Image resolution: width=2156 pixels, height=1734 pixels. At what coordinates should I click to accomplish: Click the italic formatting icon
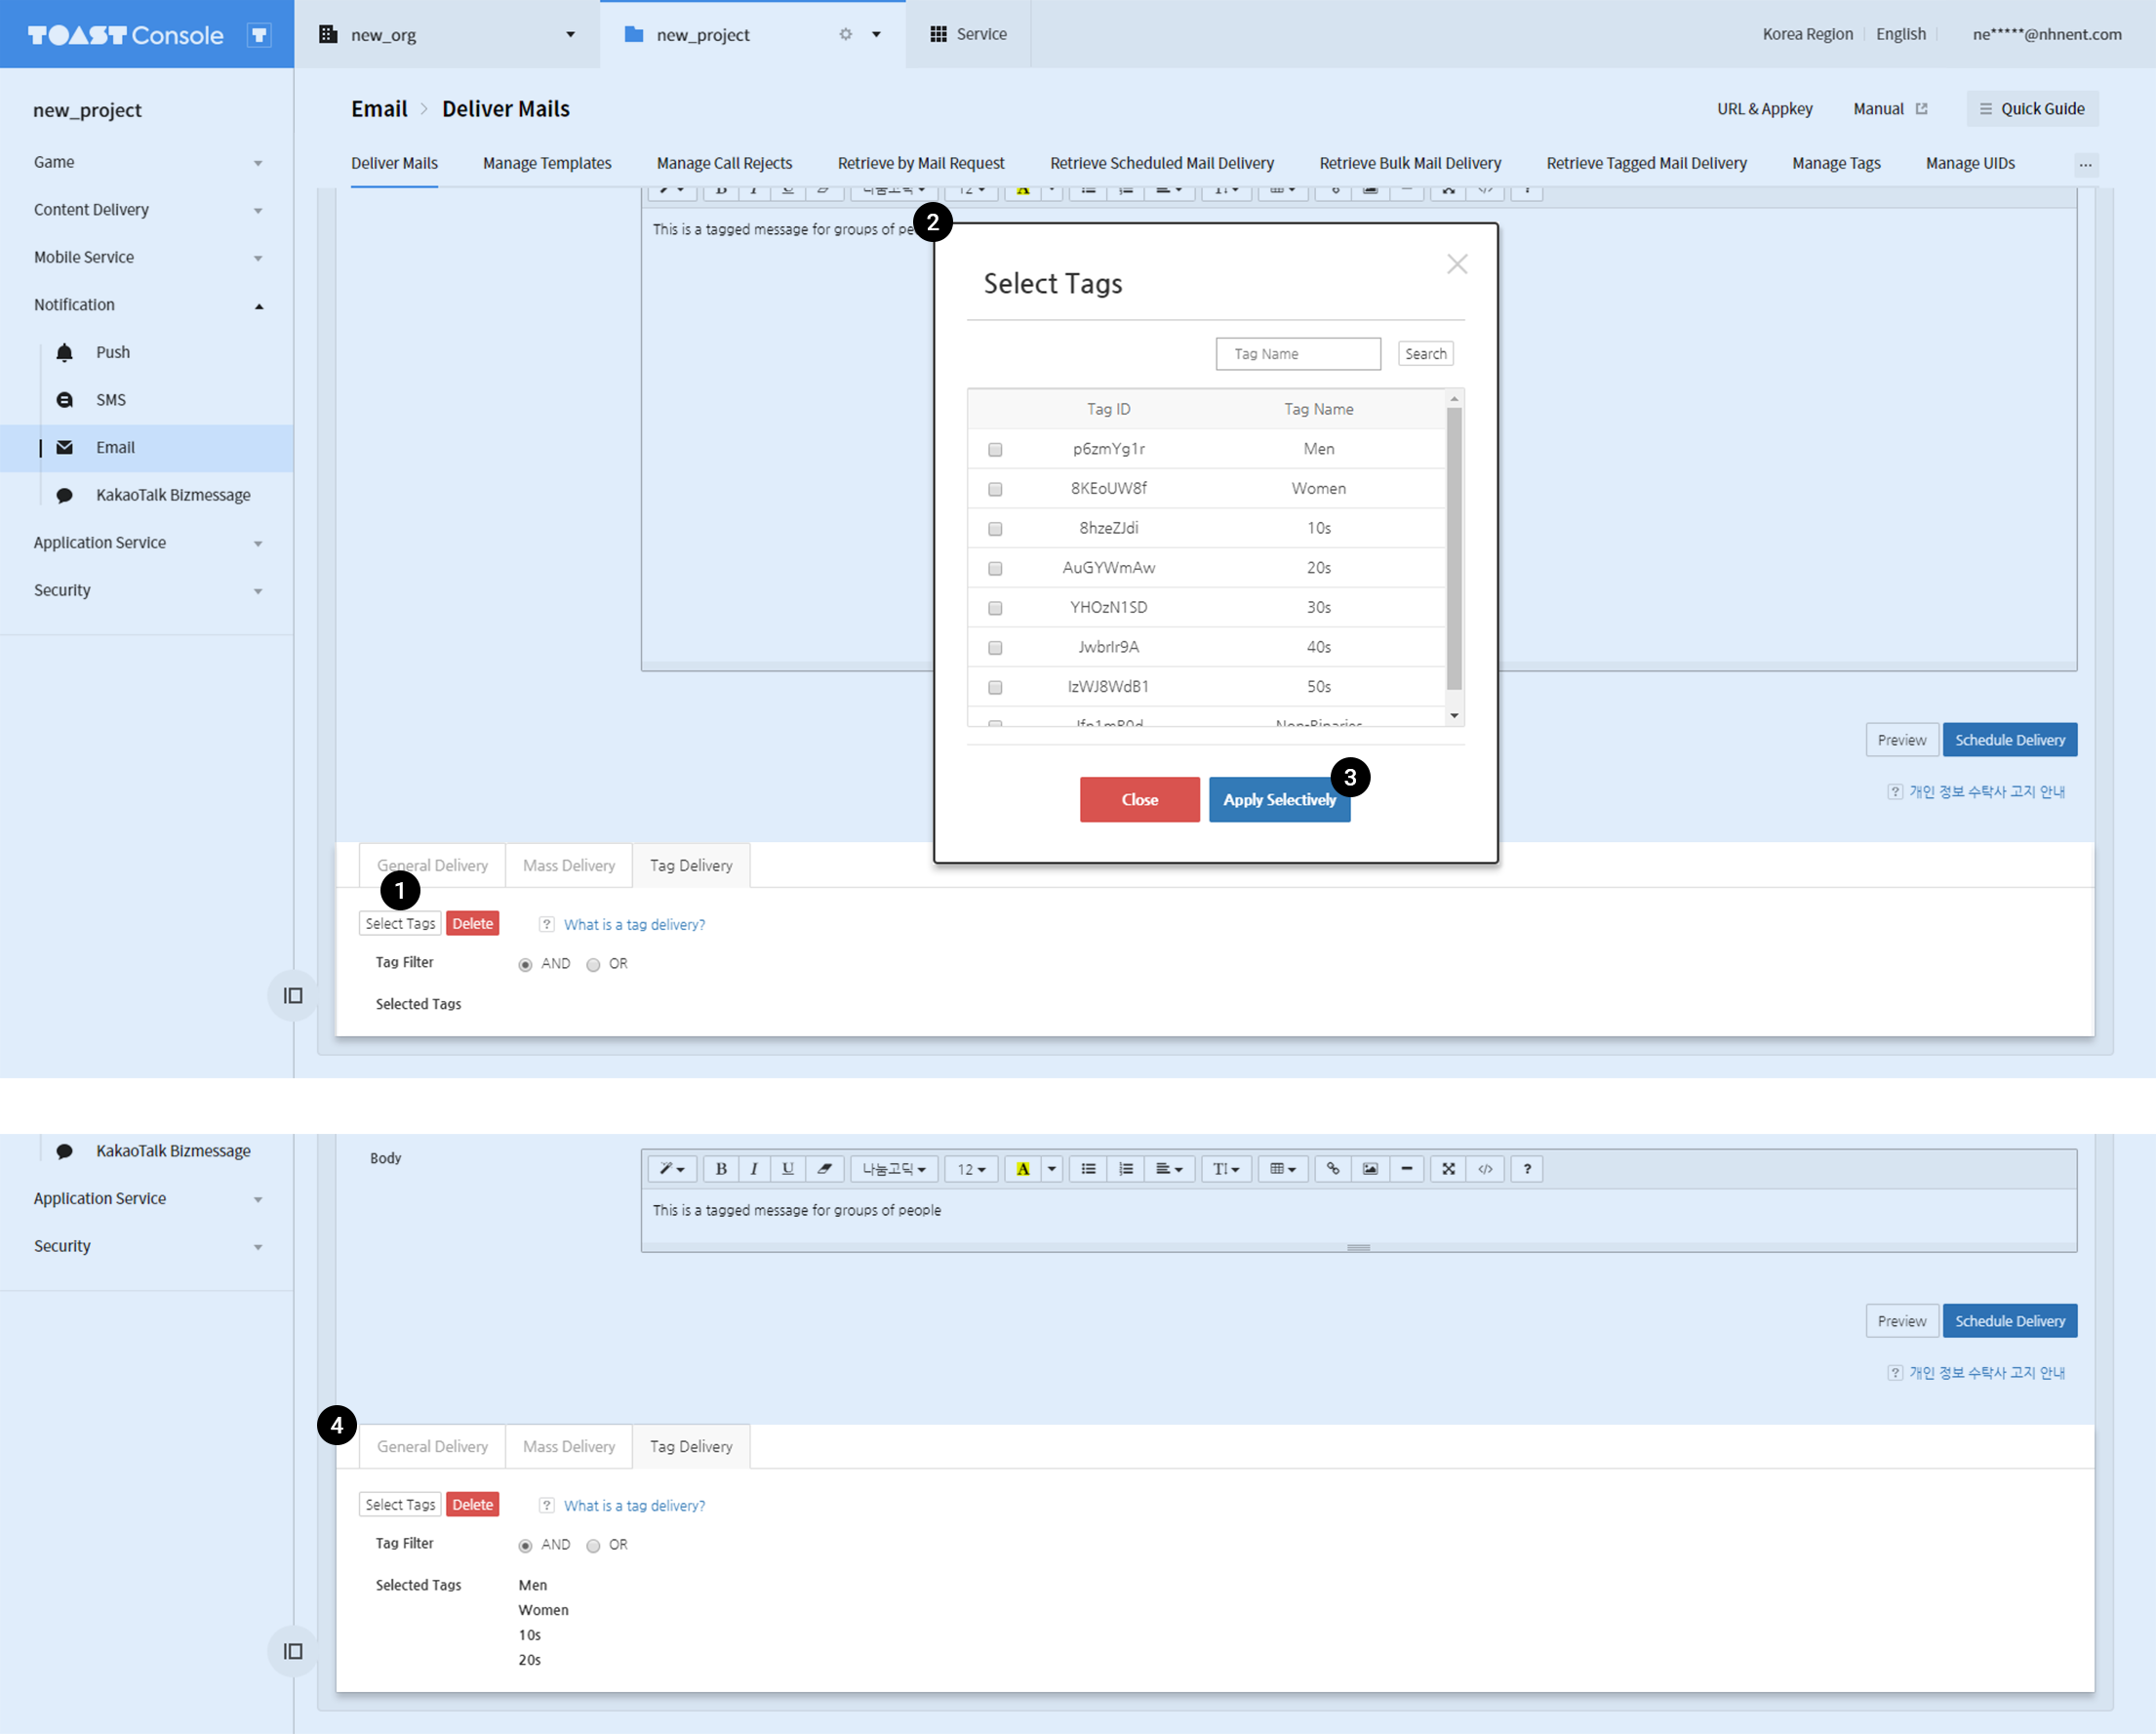754,1168
